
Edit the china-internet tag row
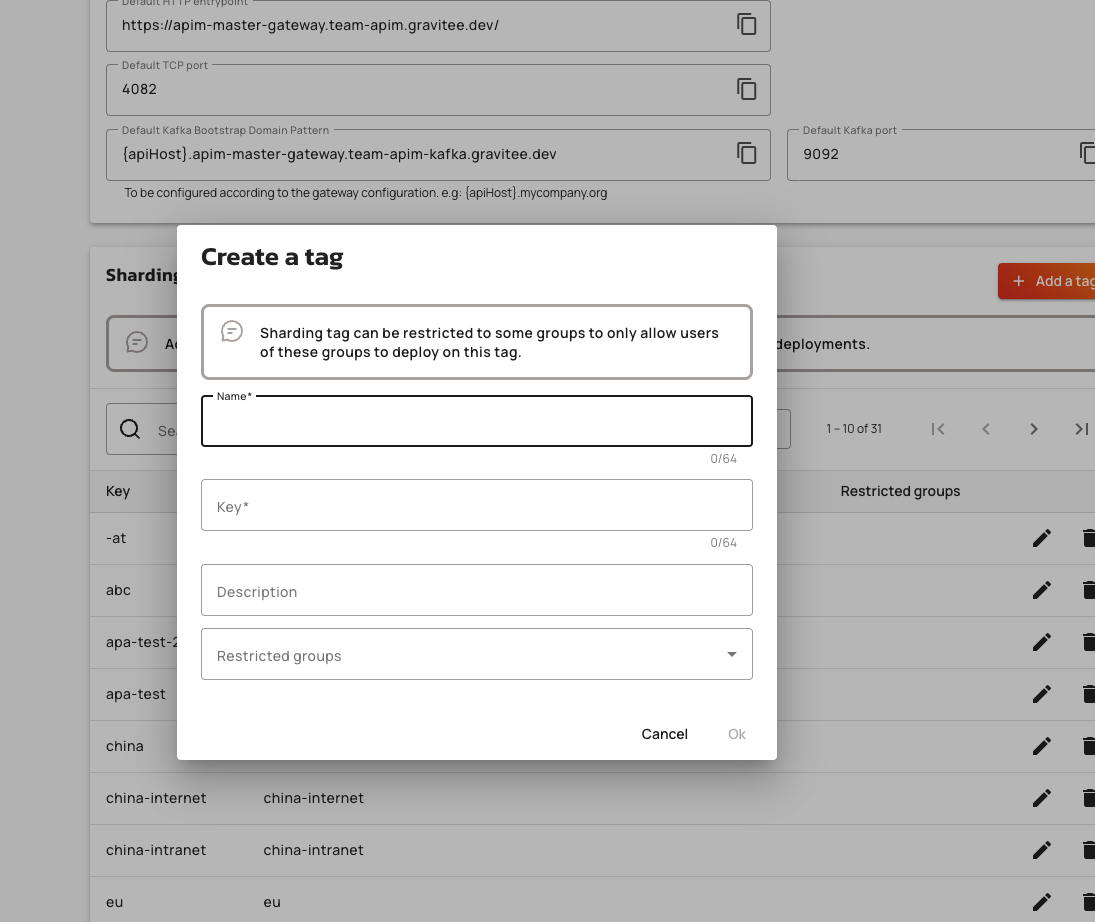pos(1041,798)
